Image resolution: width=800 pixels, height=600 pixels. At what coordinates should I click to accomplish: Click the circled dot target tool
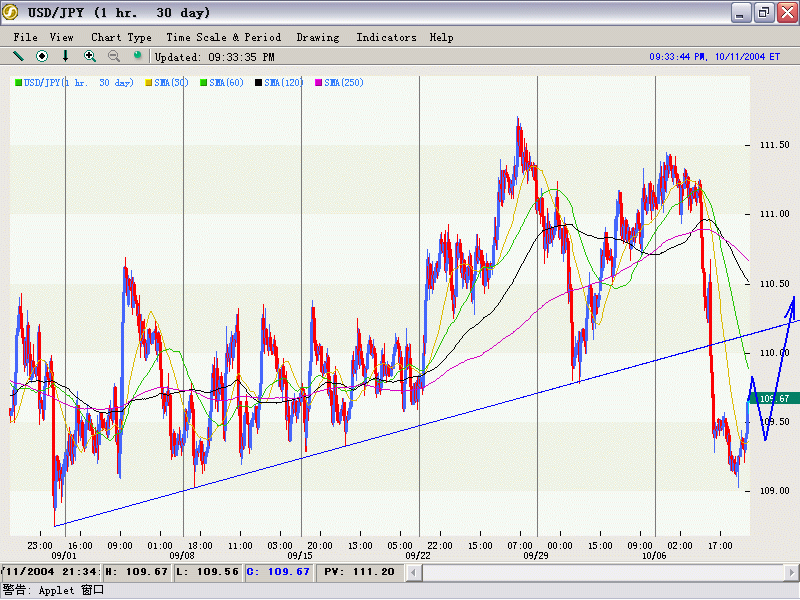click(42, 57)
